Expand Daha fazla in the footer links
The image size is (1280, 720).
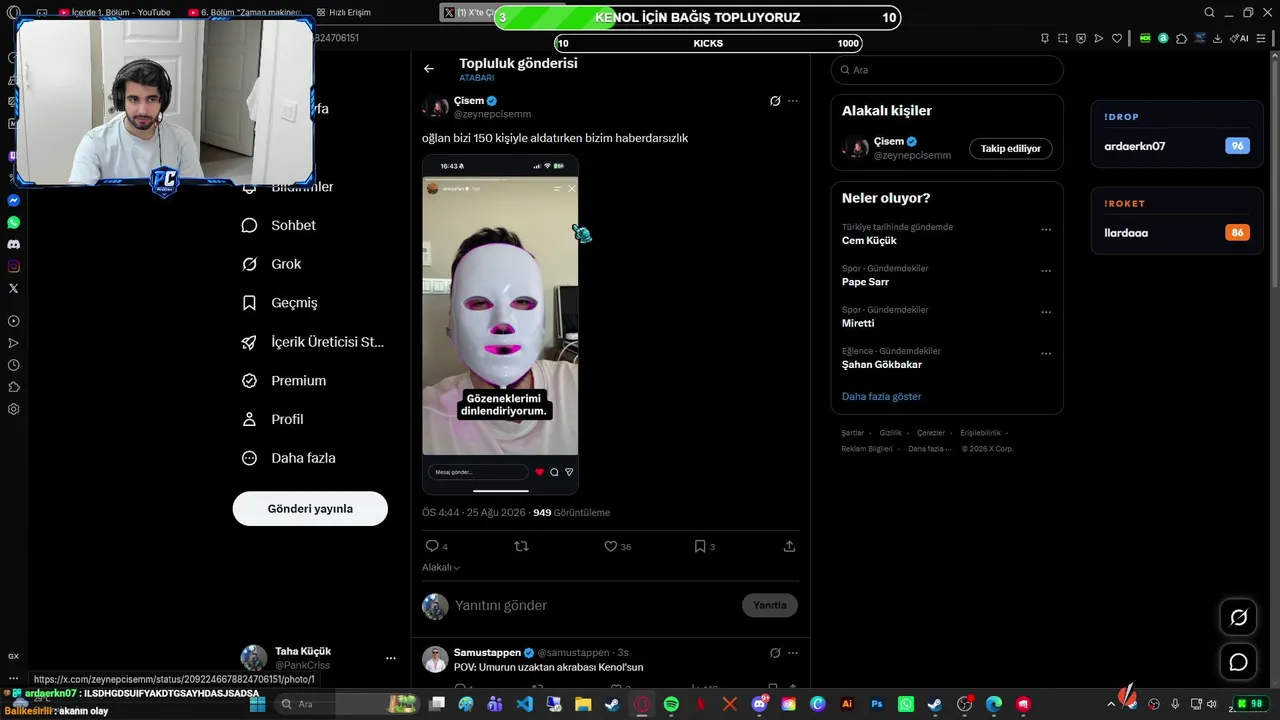pos(930,449)
